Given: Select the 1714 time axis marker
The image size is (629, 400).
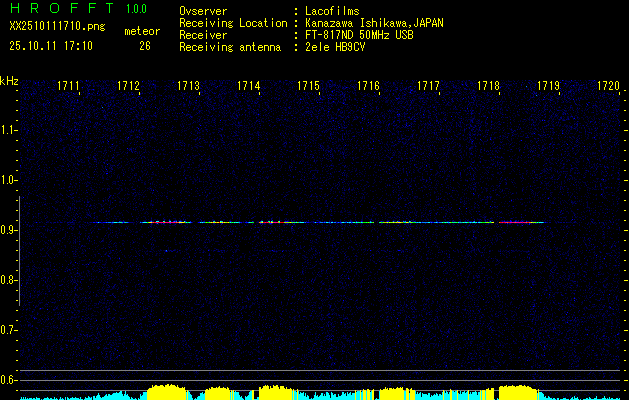Looking at the screenshot, I should click(249, 87).
